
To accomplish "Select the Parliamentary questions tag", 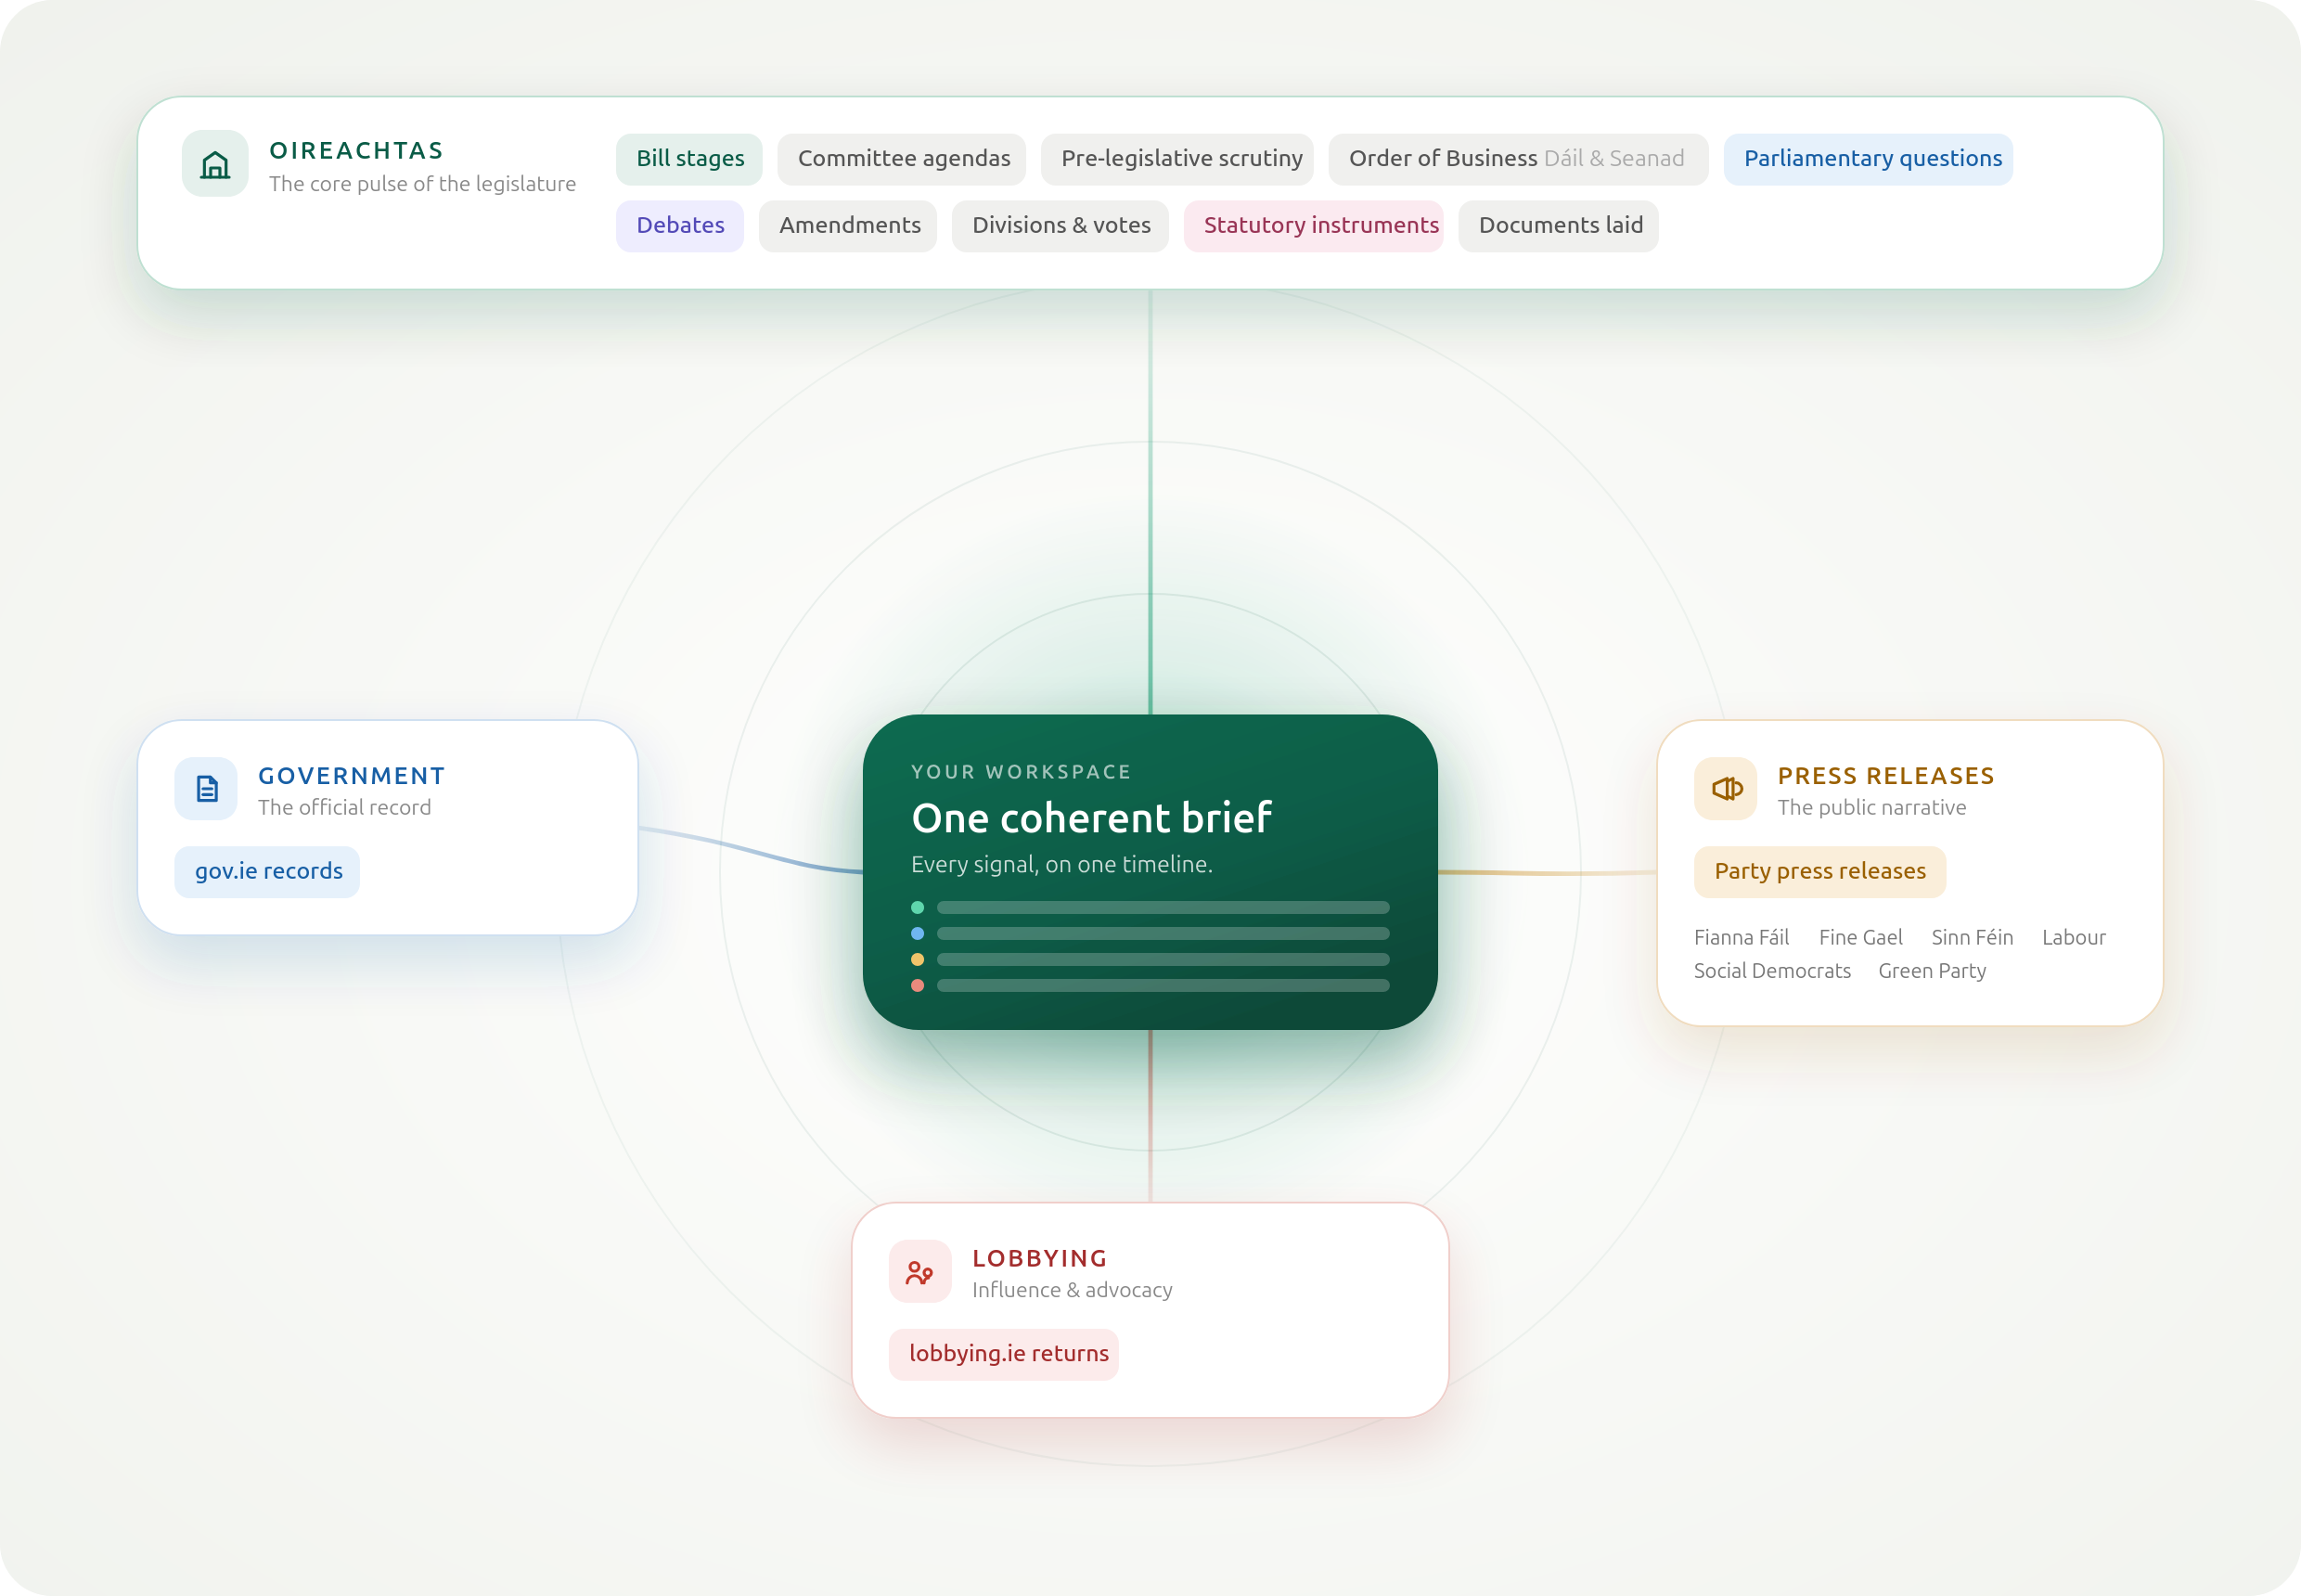I will click(x=1868, y=159).
